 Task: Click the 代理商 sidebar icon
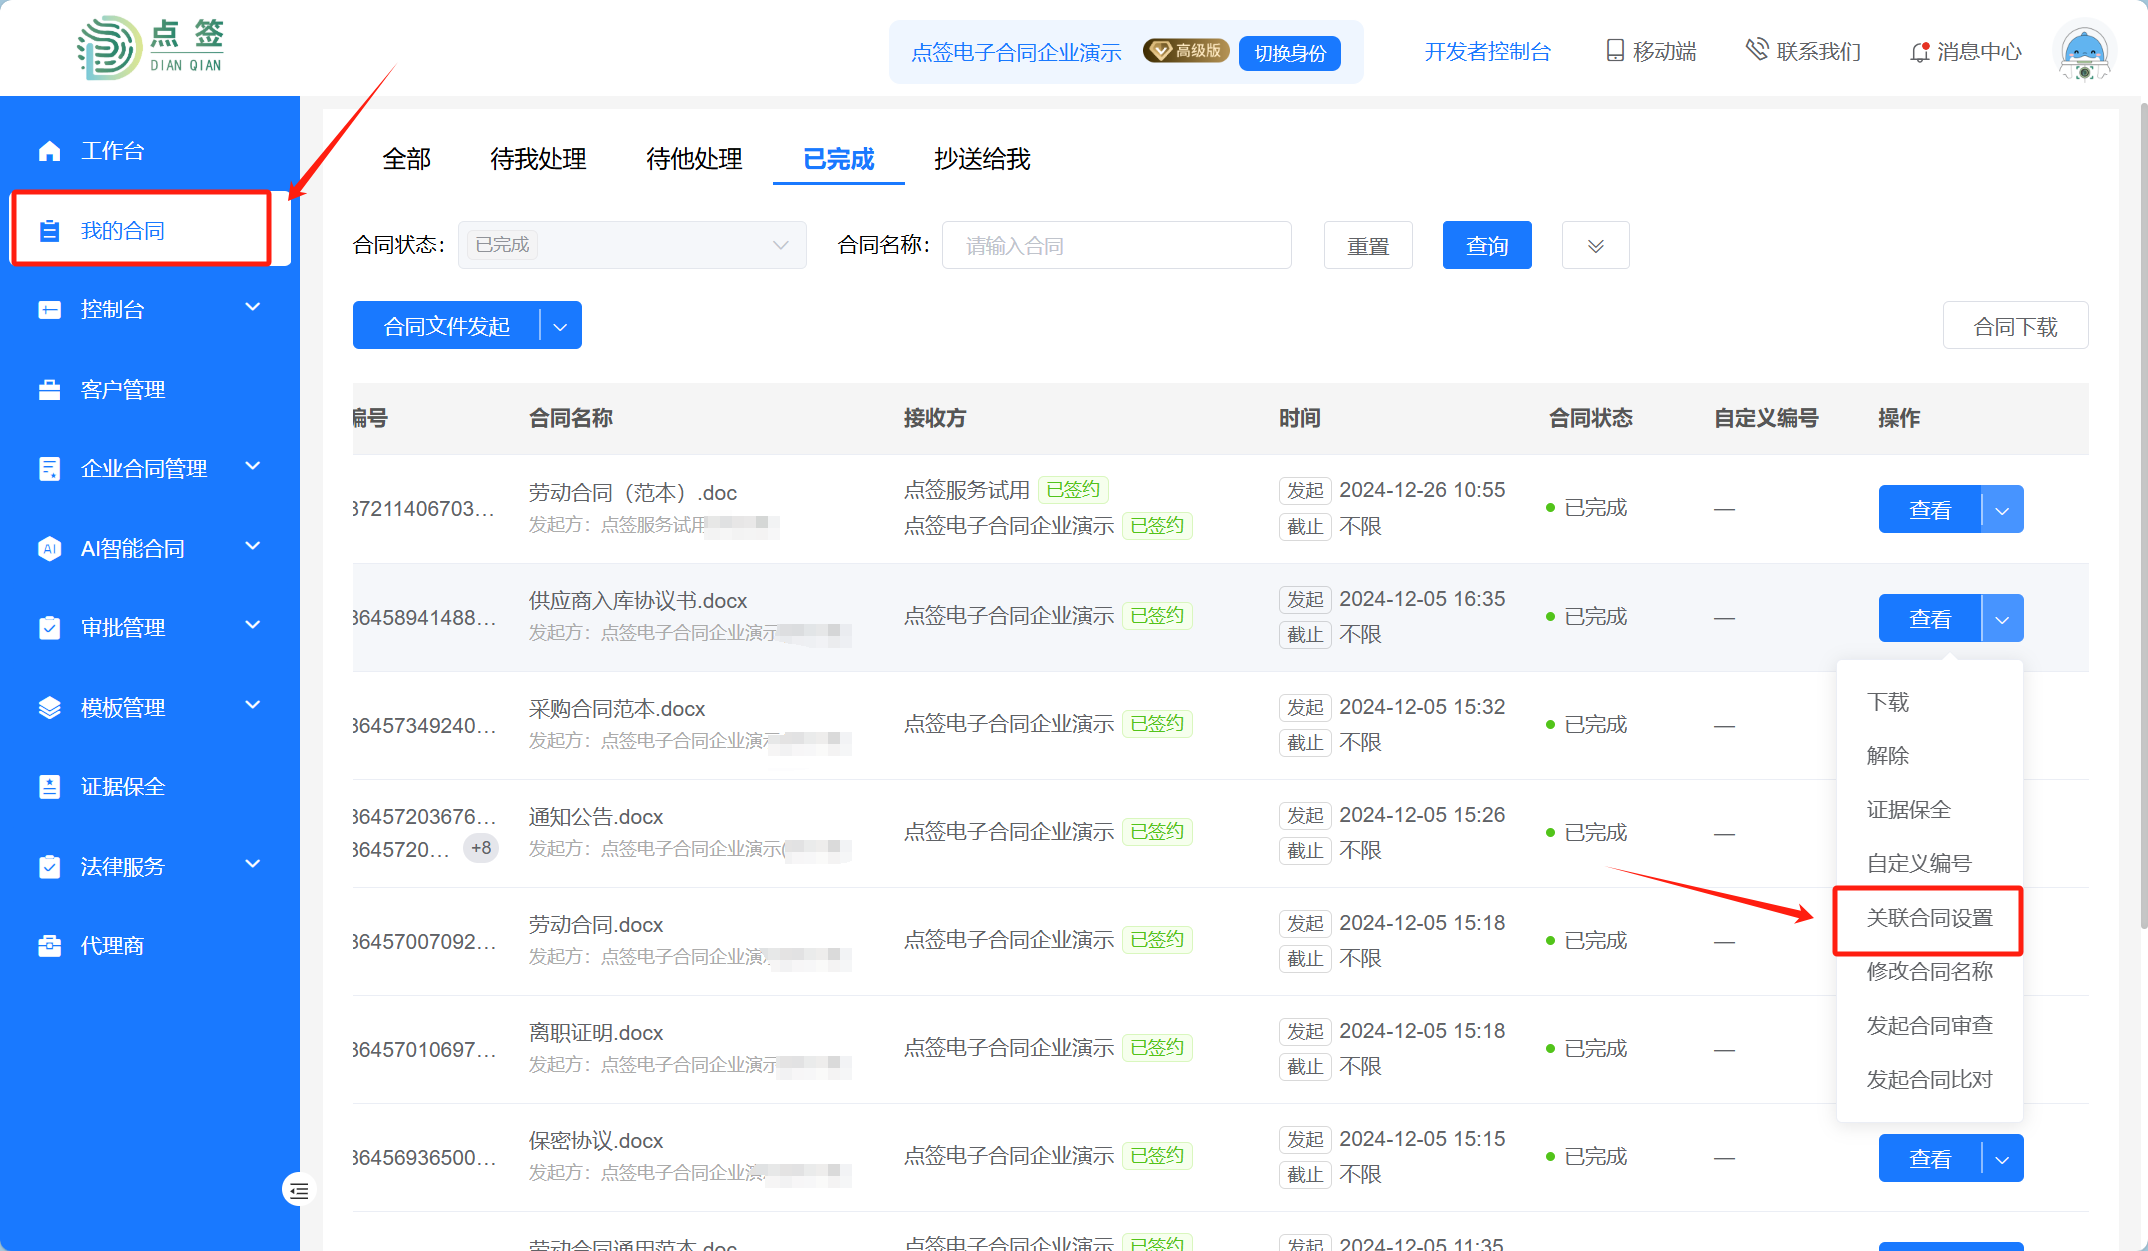coord(50,946)
